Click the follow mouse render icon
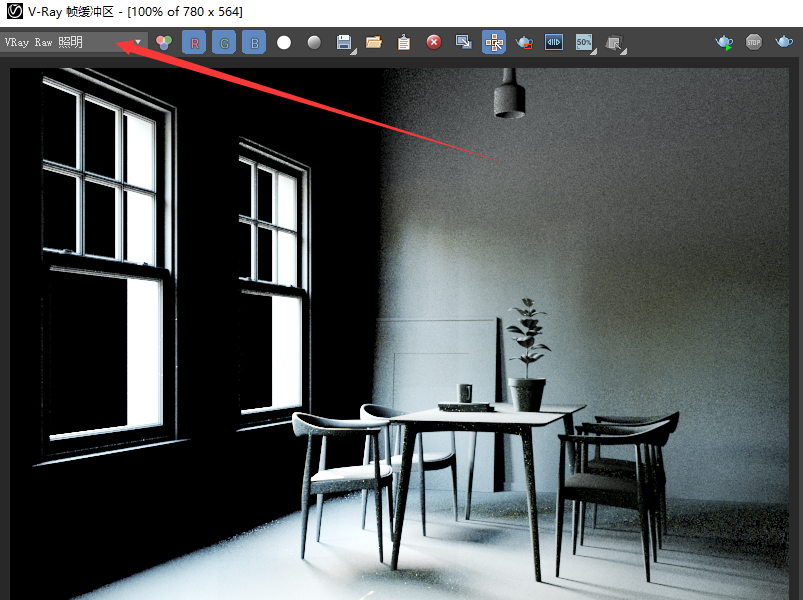This screenshot has height=600, width=803. (x=615, y=43)
